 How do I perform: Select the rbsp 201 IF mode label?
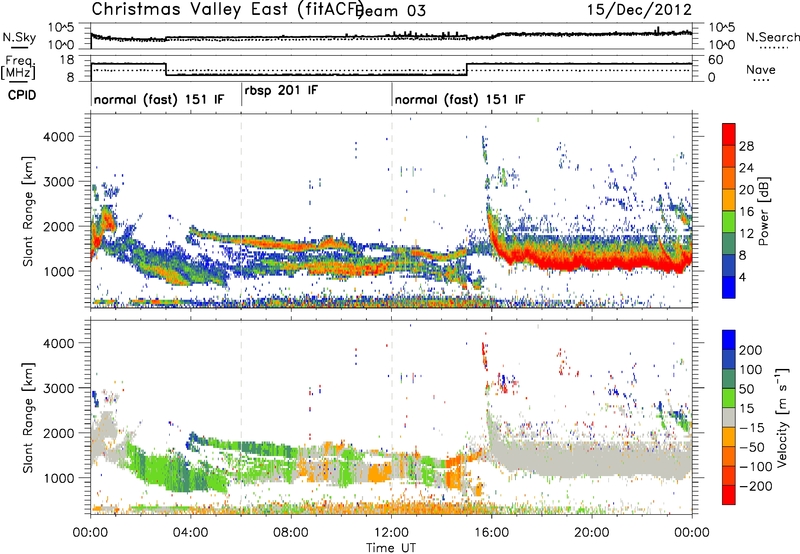[281, 91]
